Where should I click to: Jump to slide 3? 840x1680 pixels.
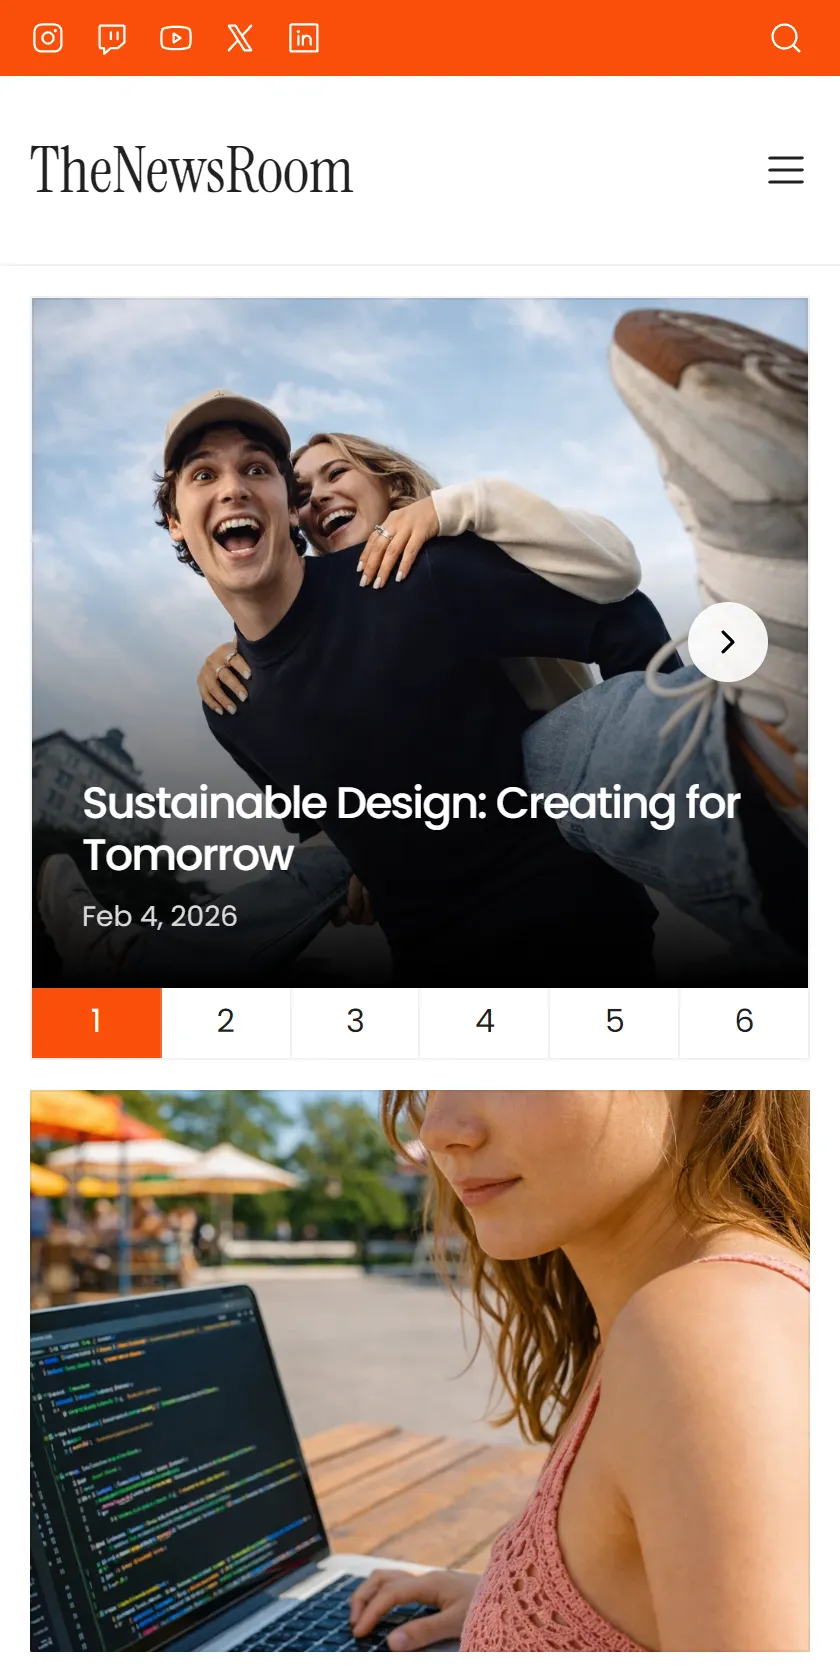pyautogui.click(x=355, y=1022)
